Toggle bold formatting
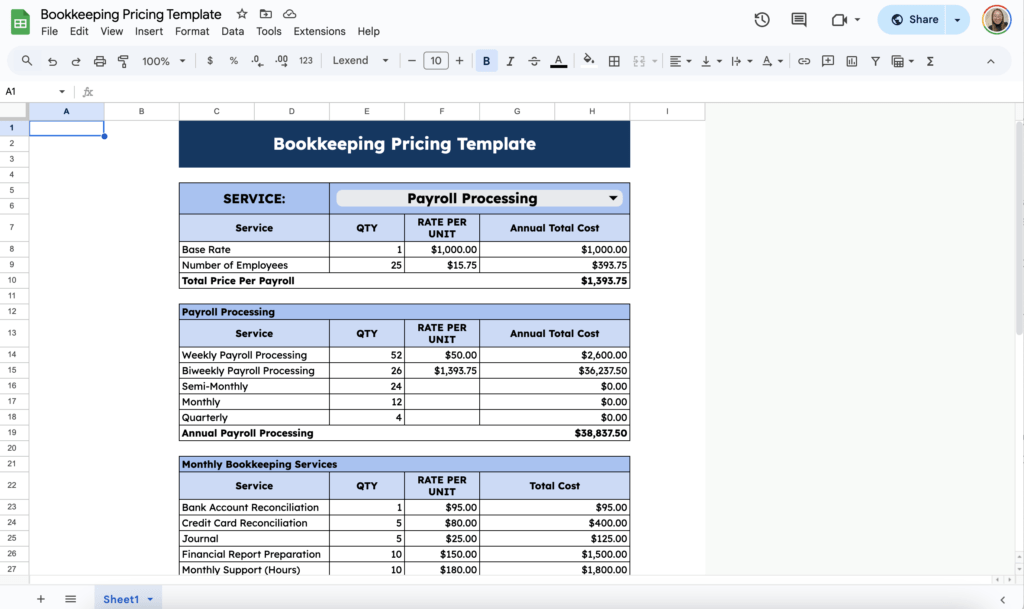Viewport: 1024px width, 609px height. (486, 61)
